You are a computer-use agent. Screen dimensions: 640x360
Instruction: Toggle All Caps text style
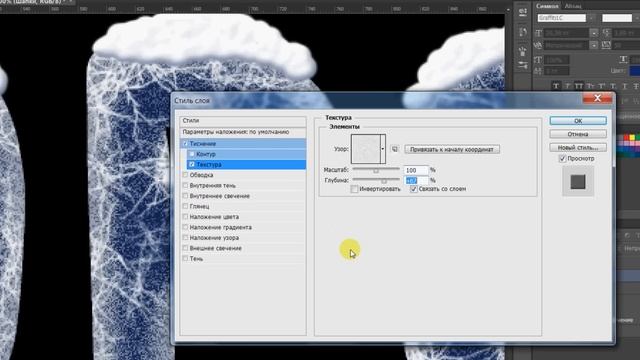click(579, 86)
